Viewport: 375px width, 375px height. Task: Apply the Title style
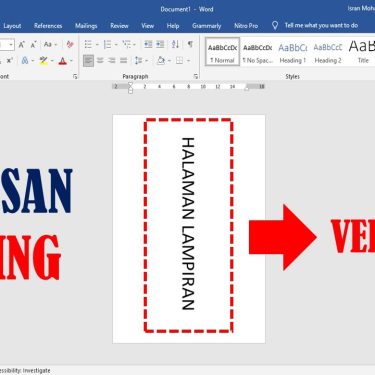pyautogui.click(x=362, y=52)
